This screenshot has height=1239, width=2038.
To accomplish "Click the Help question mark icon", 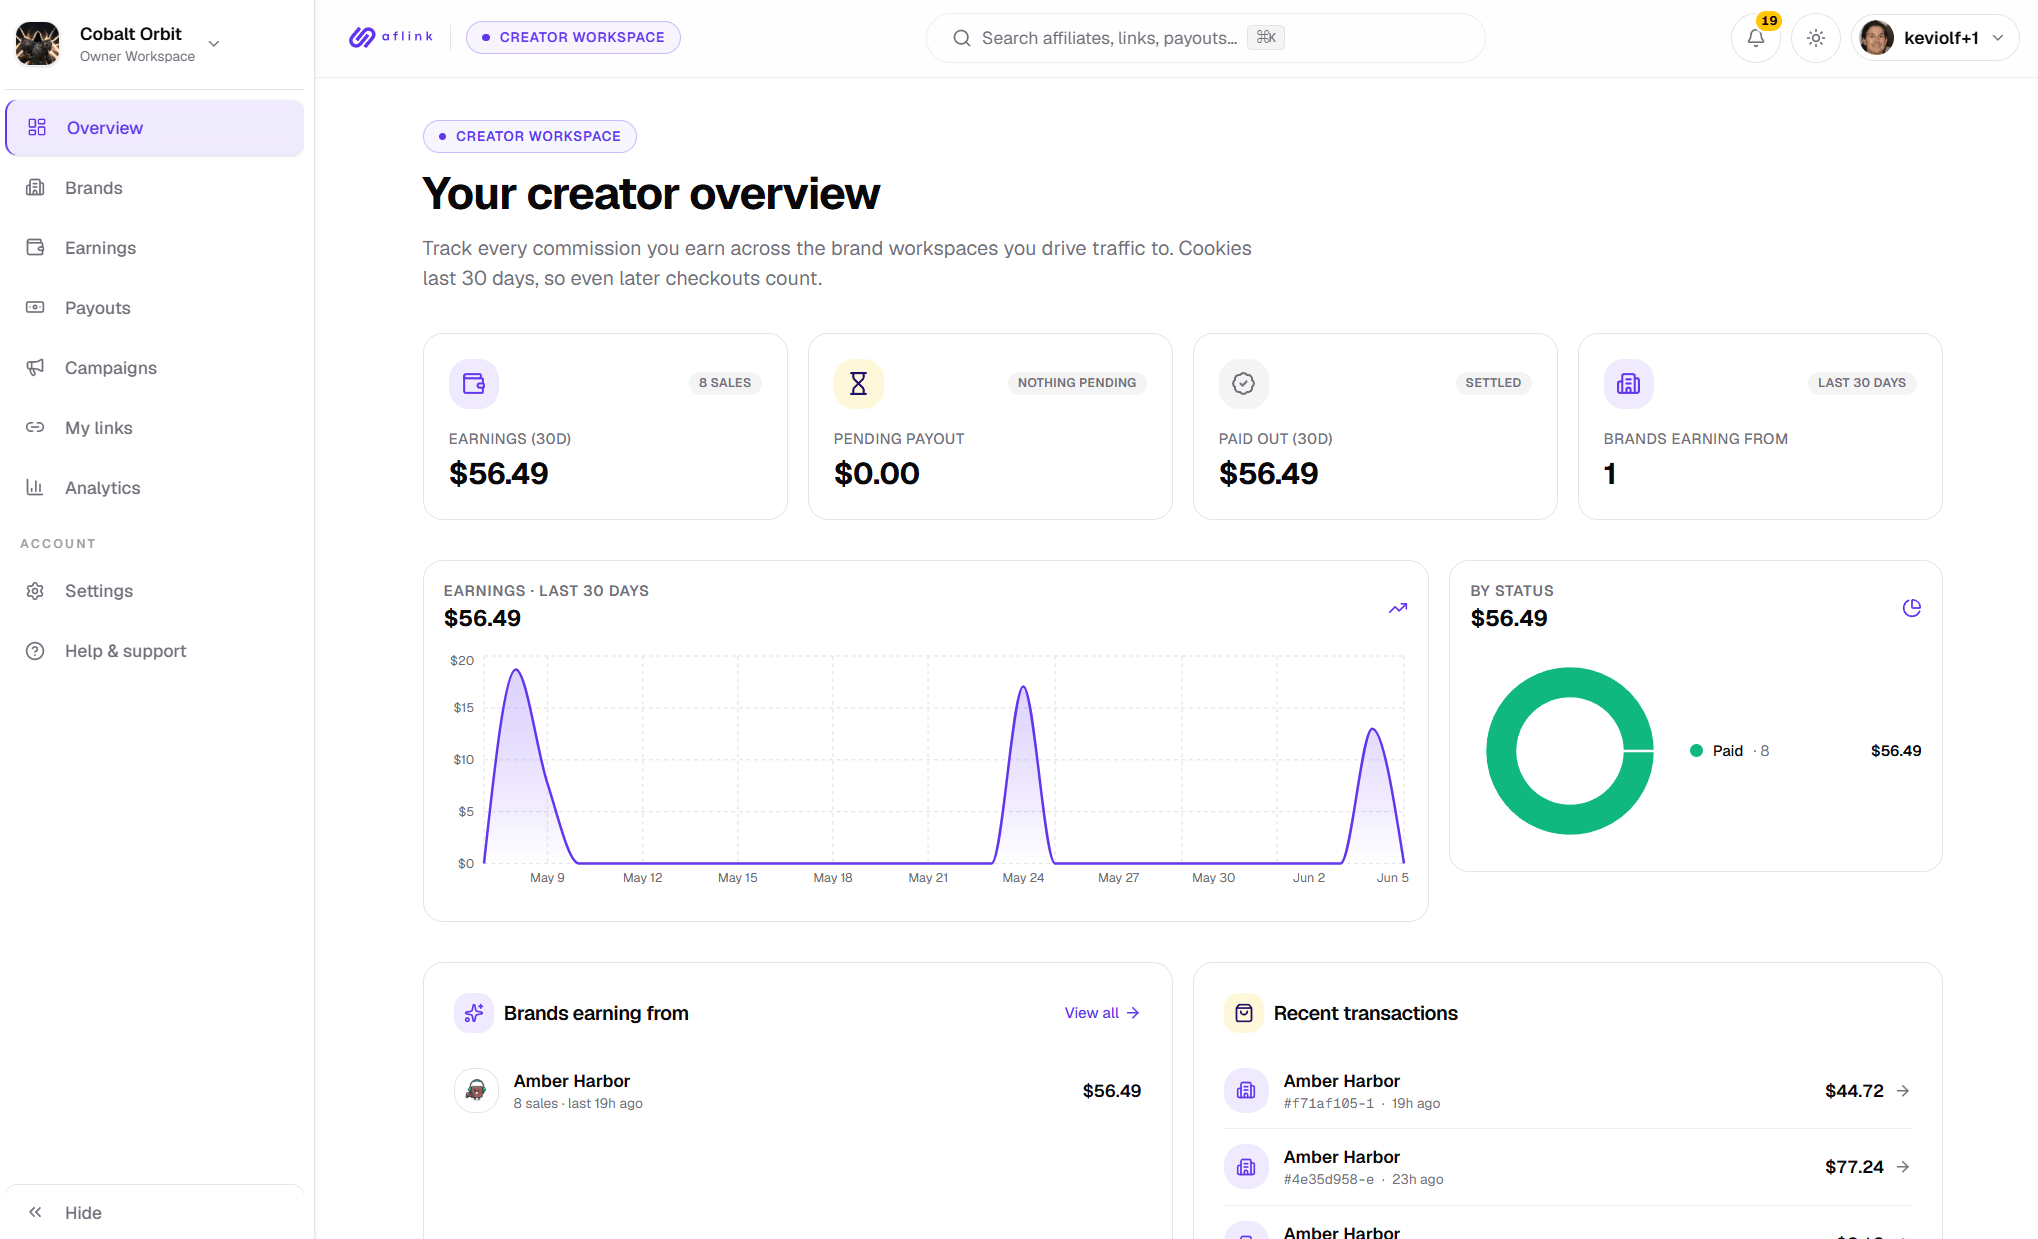I will [35, 651].
